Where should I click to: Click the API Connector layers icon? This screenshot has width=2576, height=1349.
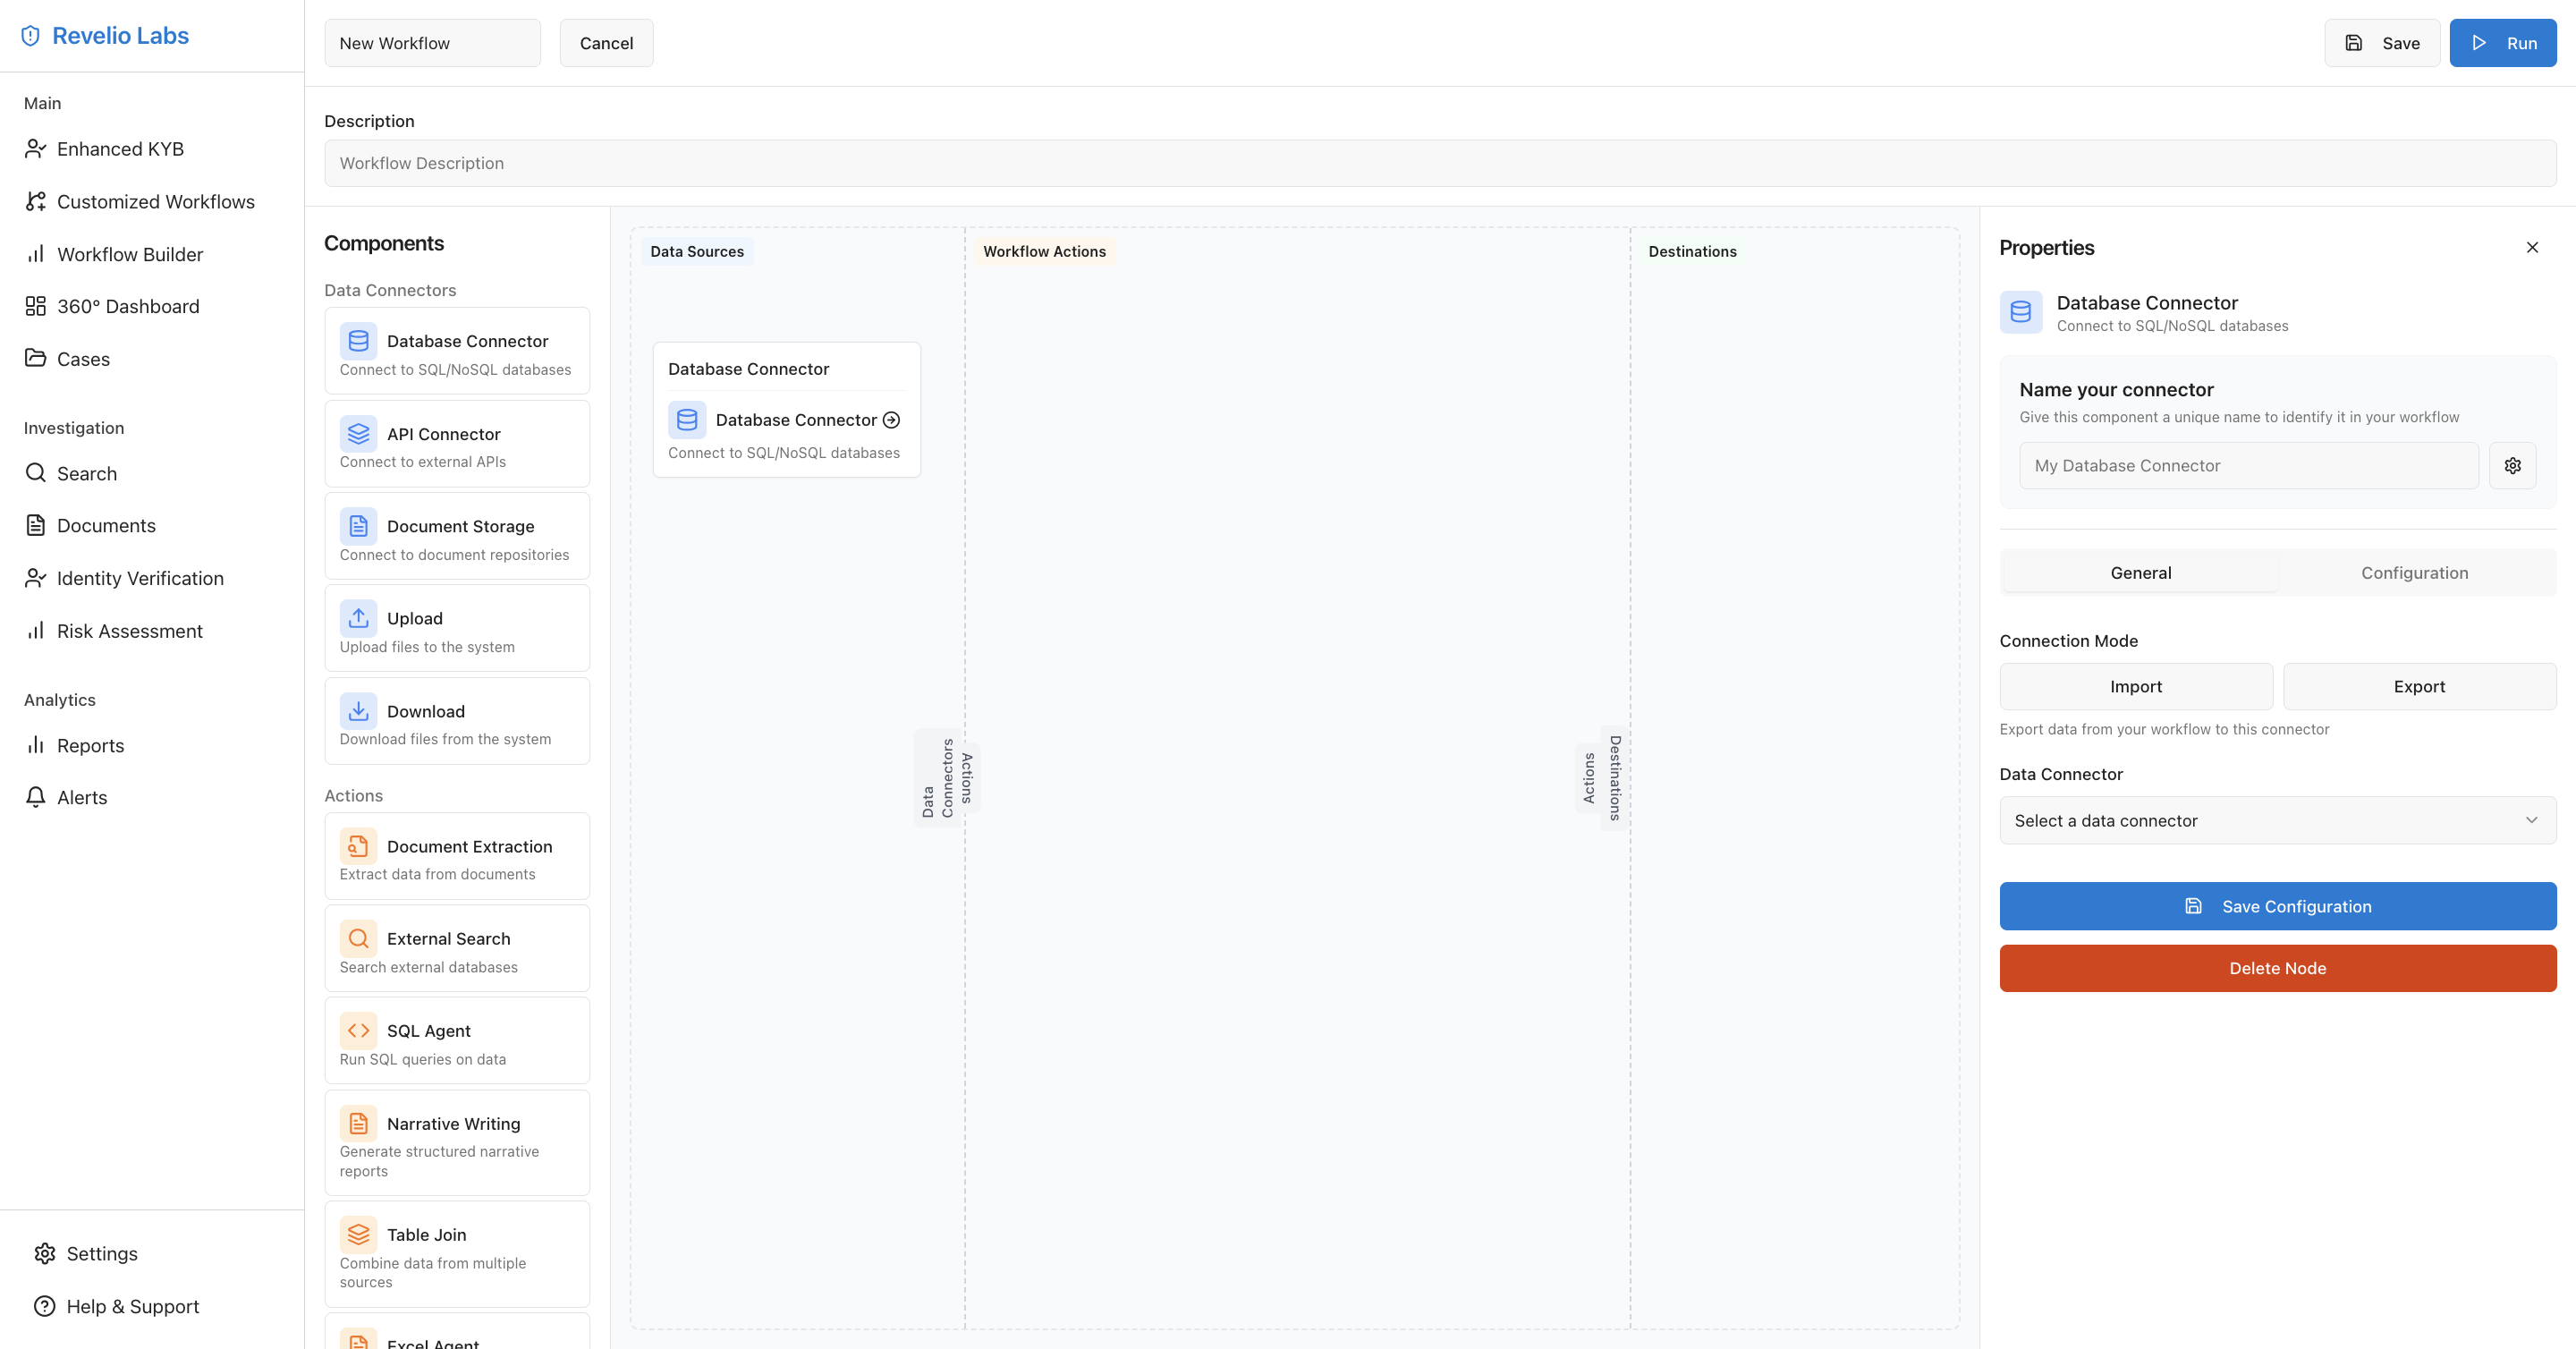[x=358, y=434]
